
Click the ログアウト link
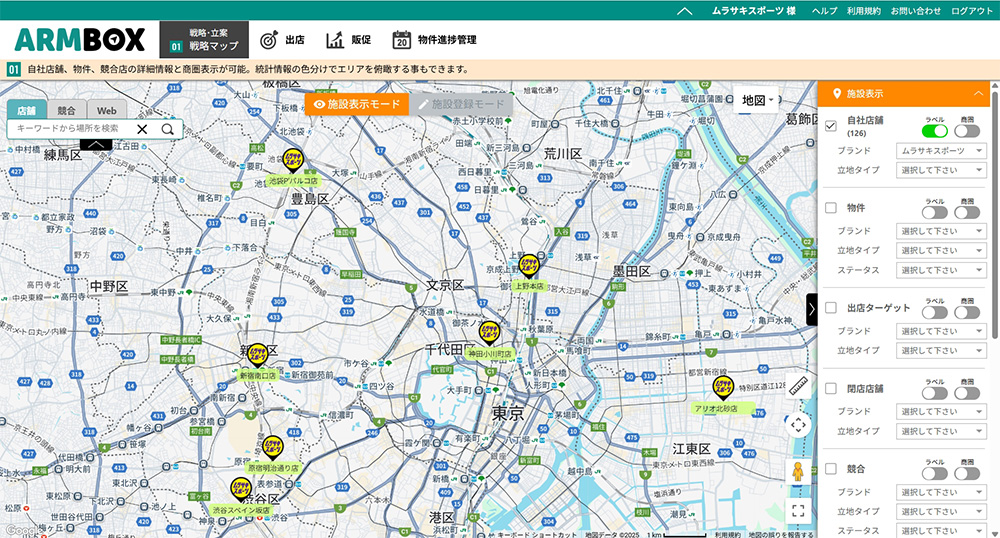972,10
